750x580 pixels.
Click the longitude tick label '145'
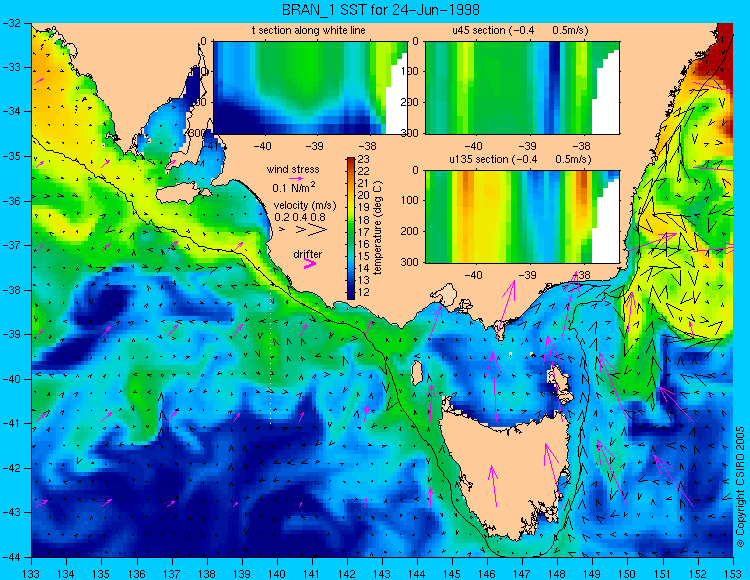coord(452,574)
